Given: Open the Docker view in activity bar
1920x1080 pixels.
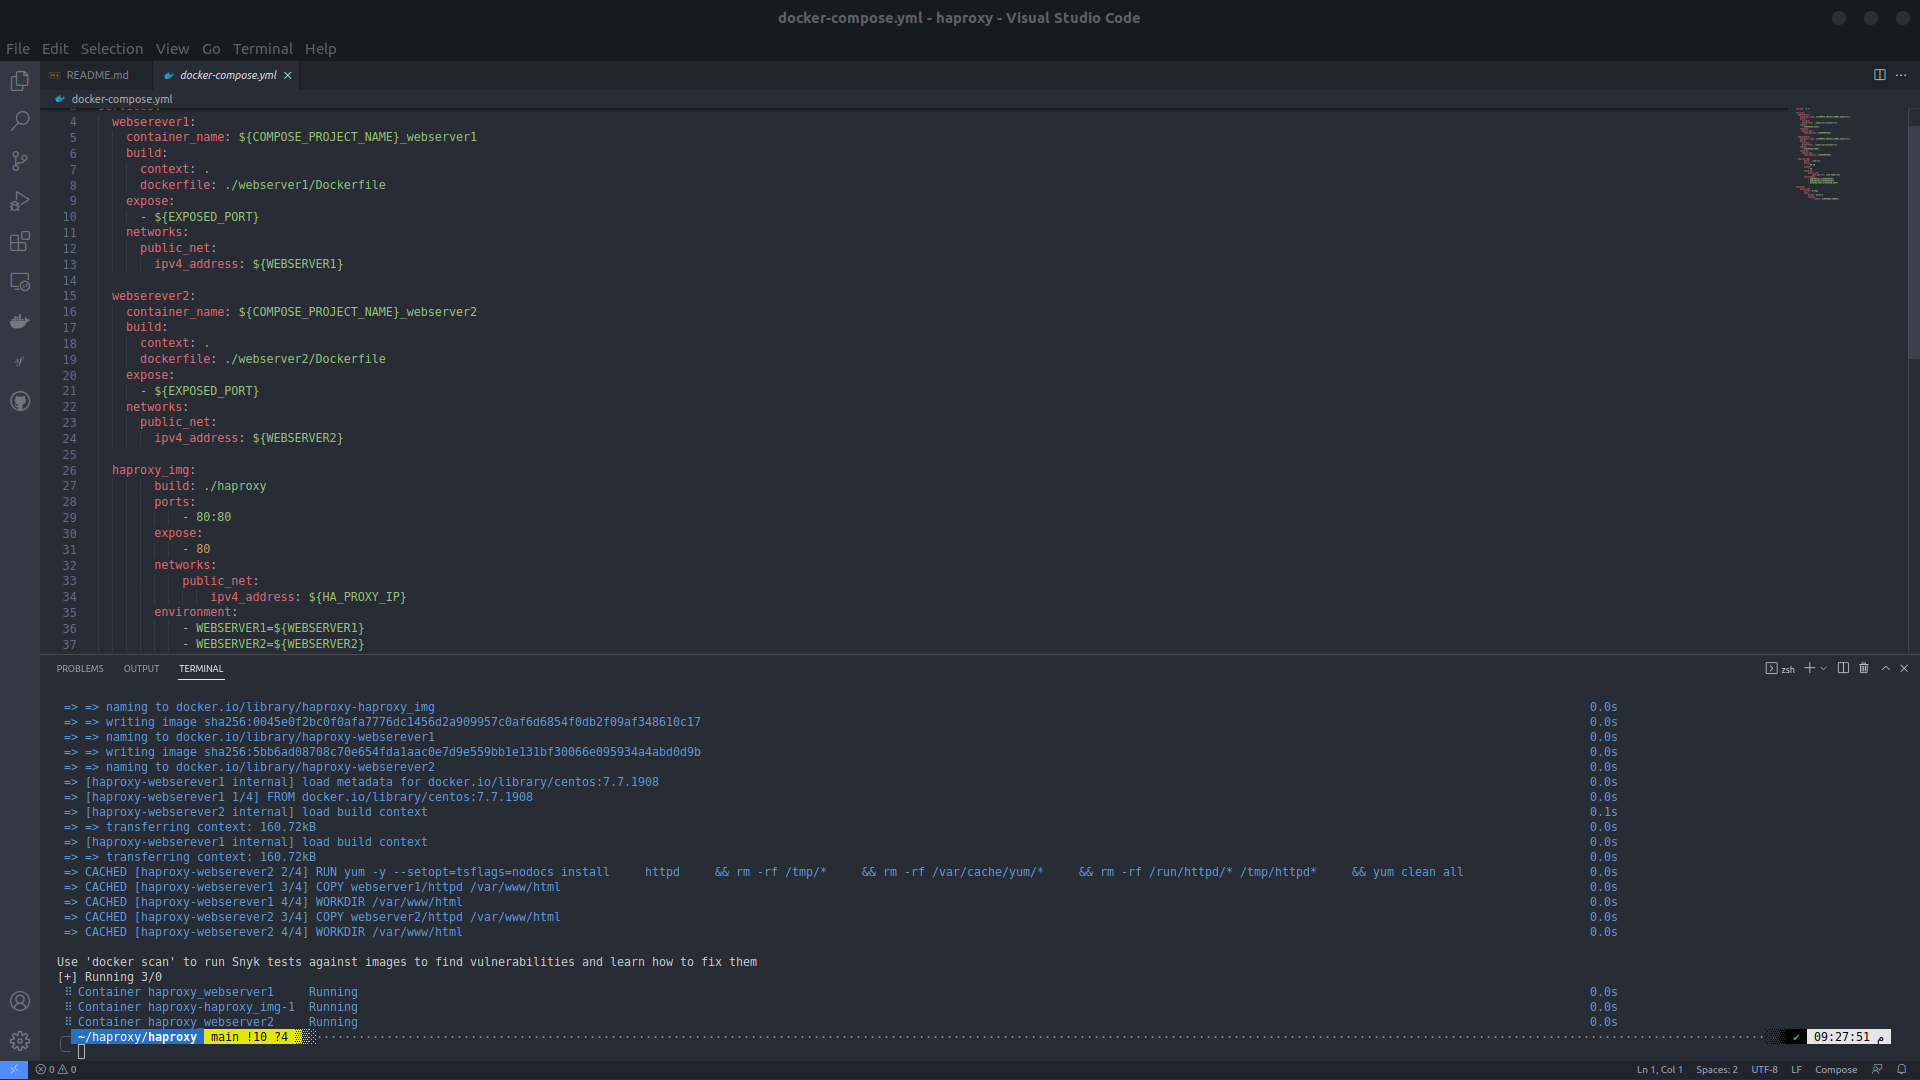Looking at the screenshot, I should pyautogui.click(x=20, y=321).
